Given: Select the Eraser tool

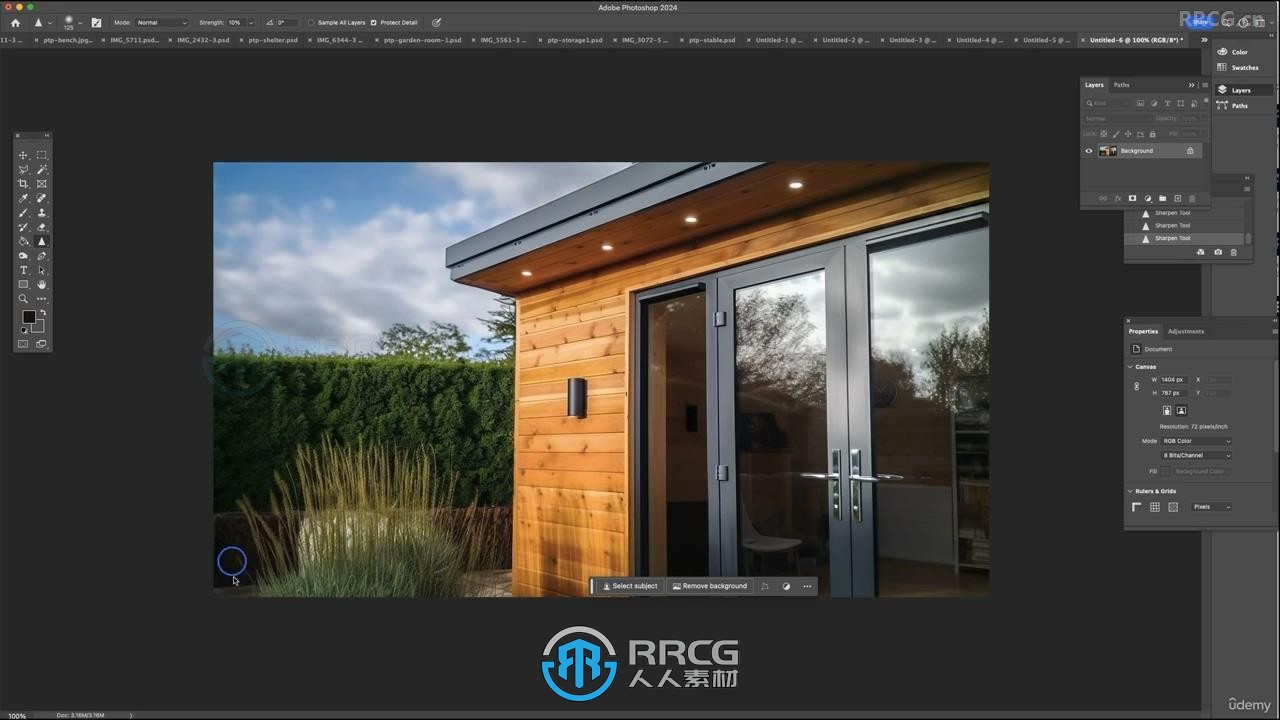Looking at the screenshot, I should click(41, 227).
